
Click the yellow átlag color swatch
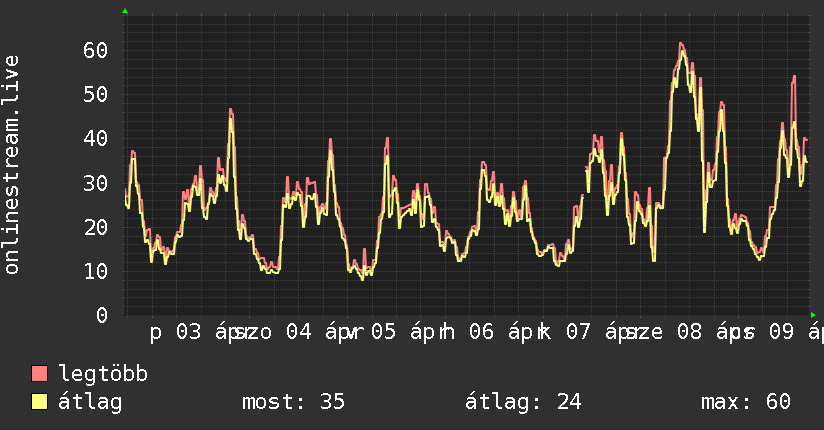click(x=39, y=401)
